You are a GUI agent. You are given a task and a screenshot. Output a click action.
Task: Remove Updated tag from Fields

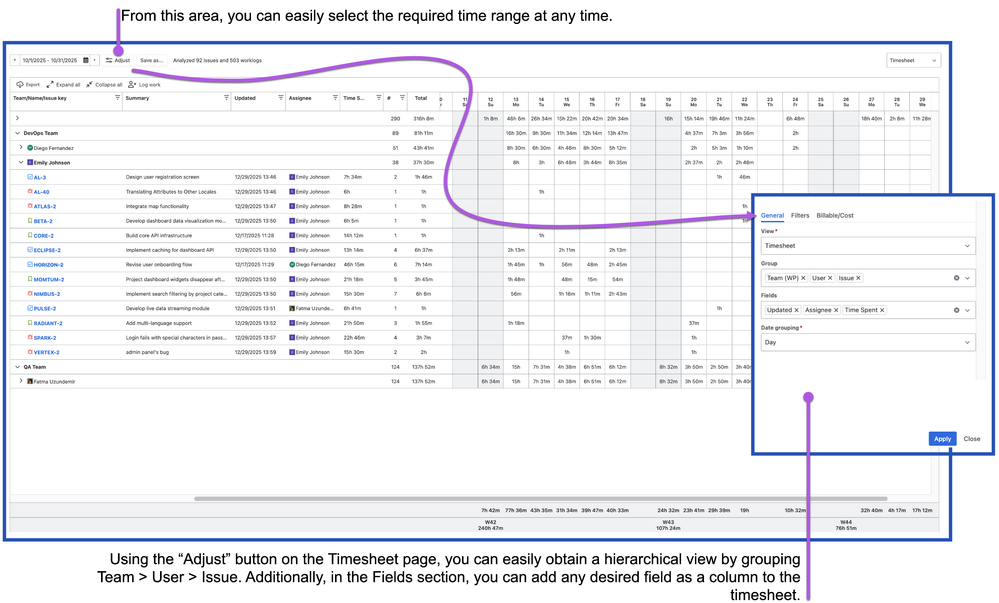pos(796,310)
